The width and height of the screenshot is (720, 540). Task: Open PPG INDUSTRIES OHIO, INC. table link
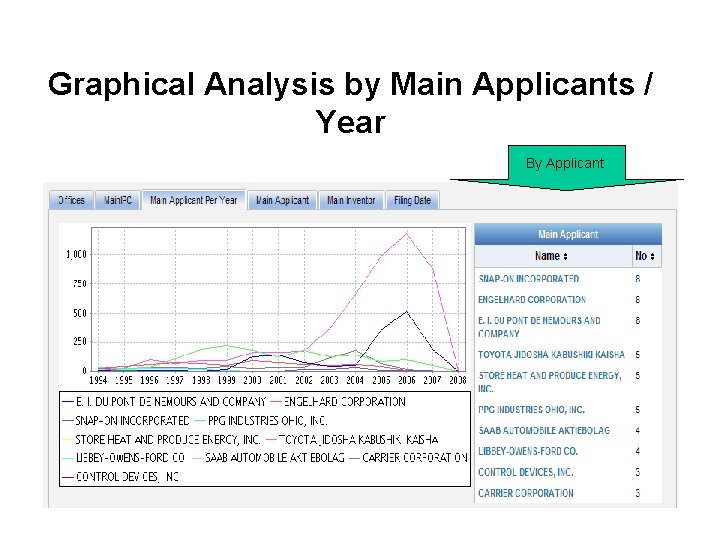(531, 410)
